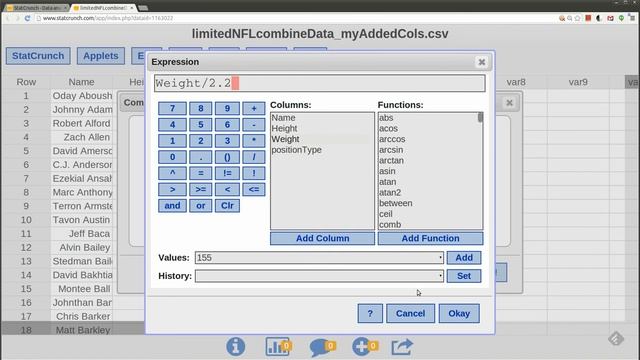Confirm the expression with Okay

459,313
